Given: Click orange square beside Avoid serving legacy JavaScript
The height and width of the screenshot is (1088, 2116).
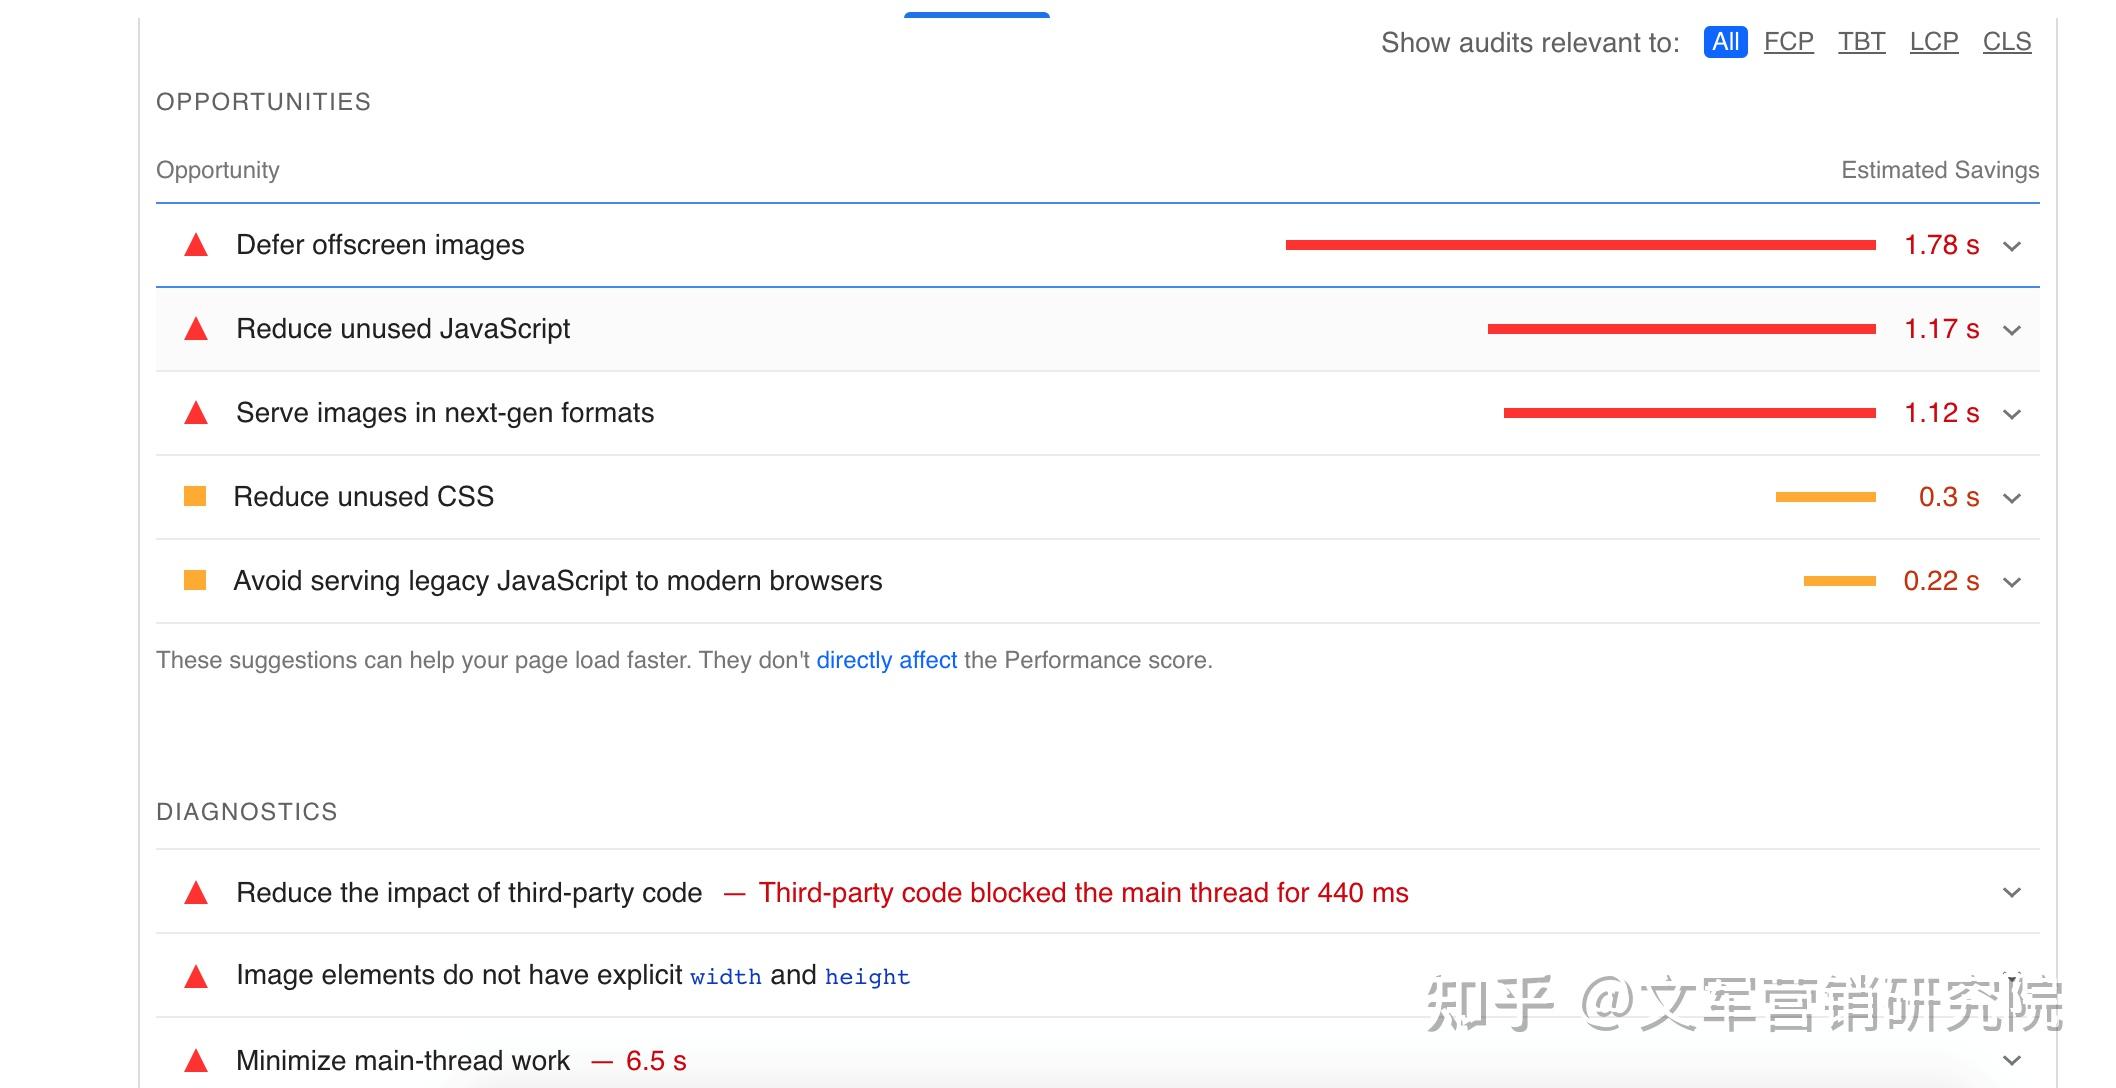Looking at the screenshot, I should pyautogui.click(x=195, y=580).
